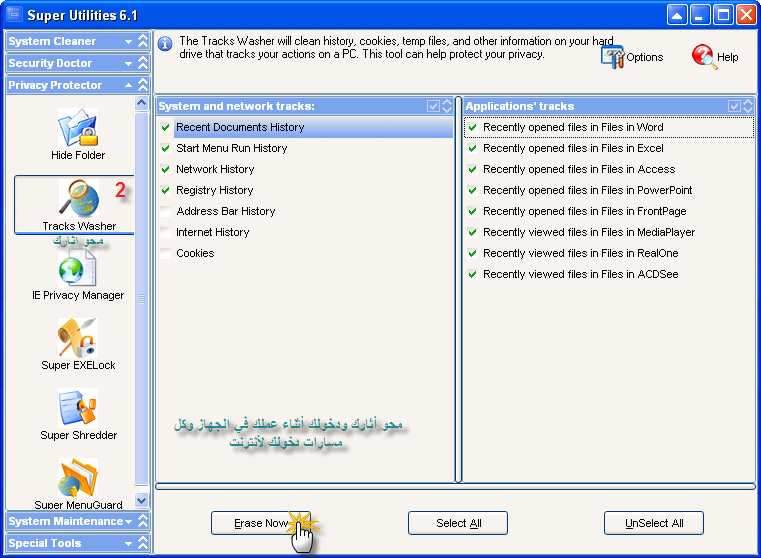Image resolution: width=761 pixels, height=558 pixels.
Task: Collapse System and network tracks panel arrows
Action: click(x=447, y=106)
